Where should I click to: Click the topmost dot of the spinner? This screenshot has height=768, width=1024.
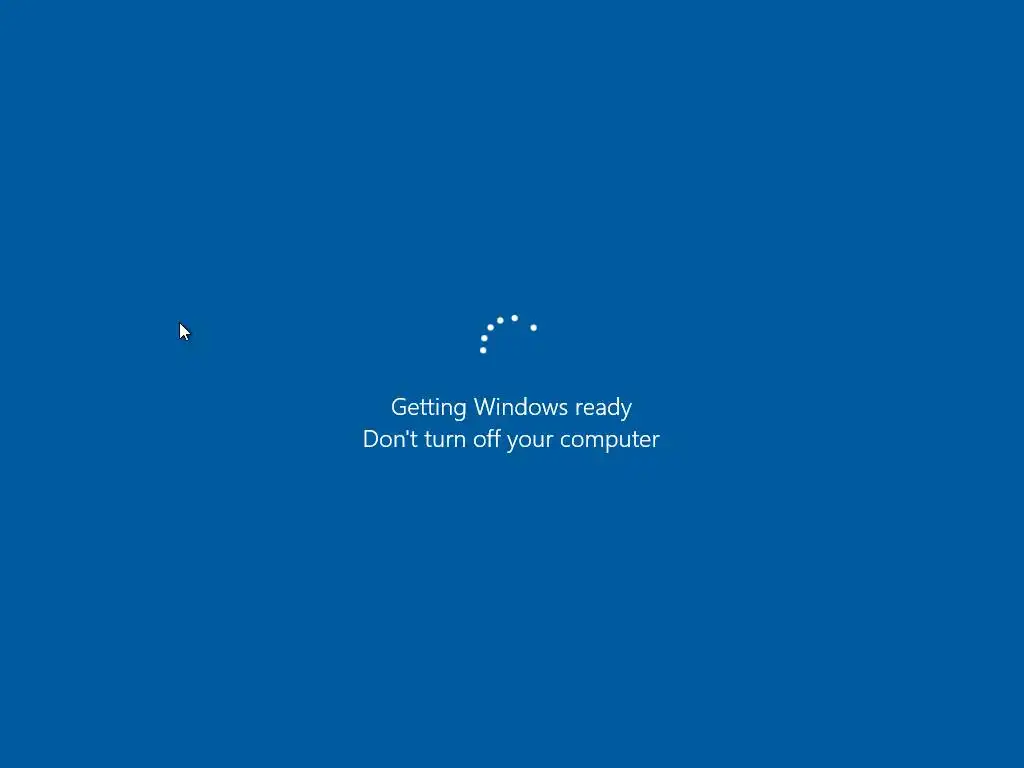[x=515, y=318]
